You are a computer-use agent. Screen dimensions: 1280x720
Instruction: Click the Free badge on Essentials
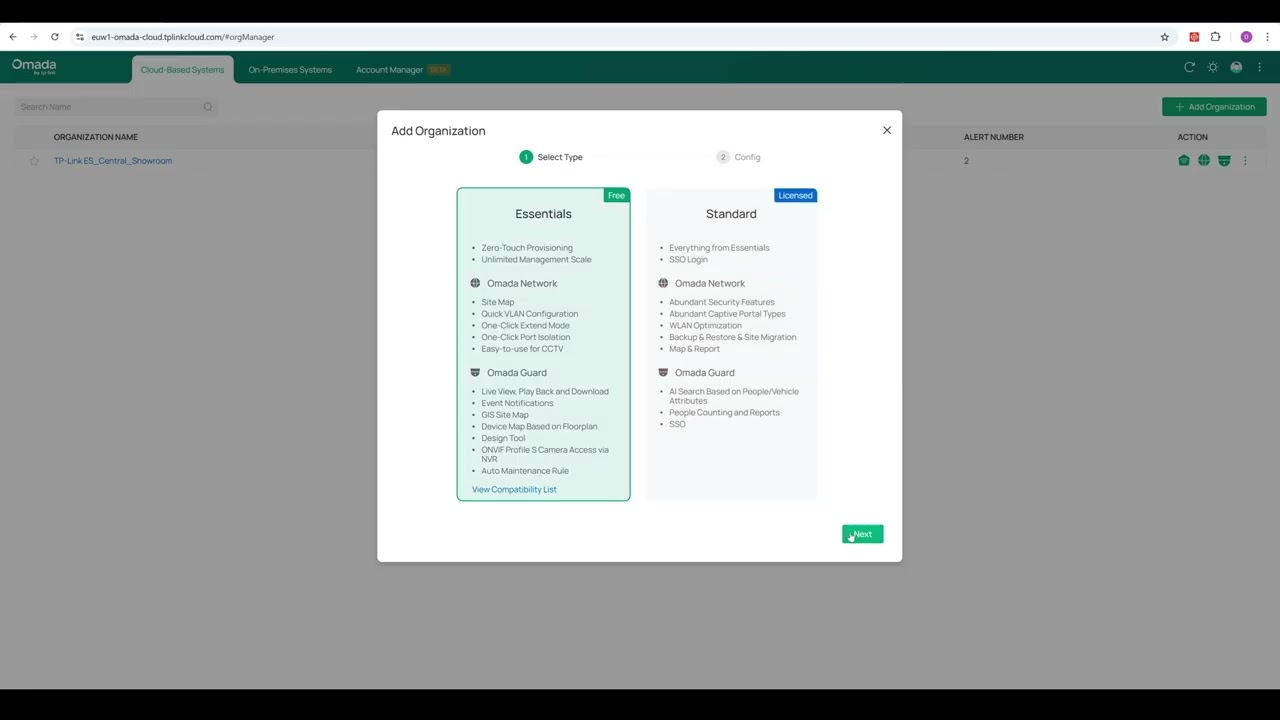(x=616, y=195)
